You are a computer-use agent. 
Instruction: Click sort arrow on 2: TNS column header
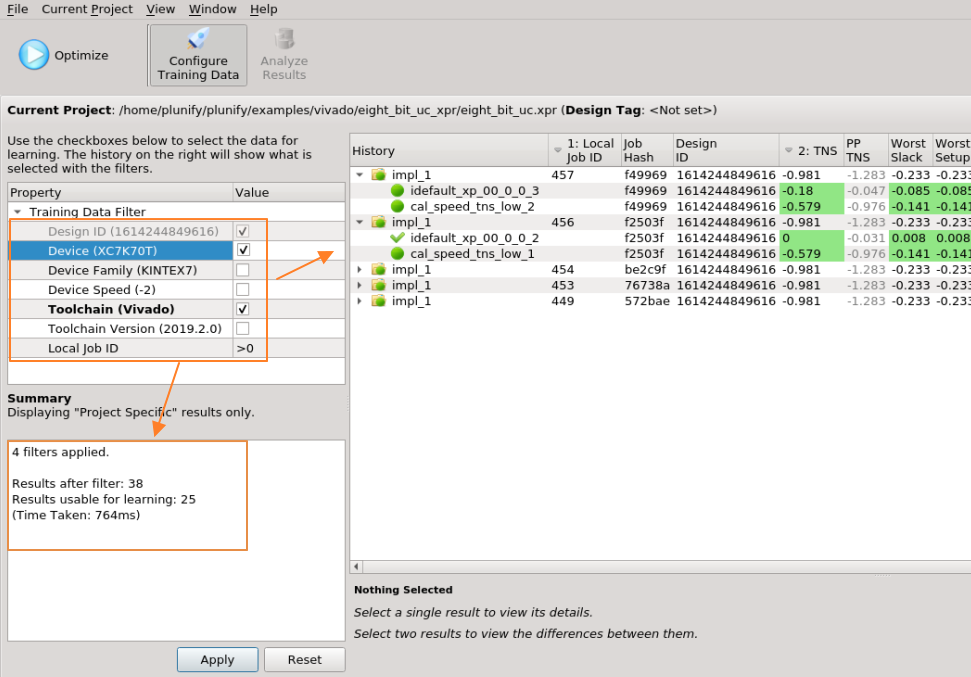pos(789,149)
